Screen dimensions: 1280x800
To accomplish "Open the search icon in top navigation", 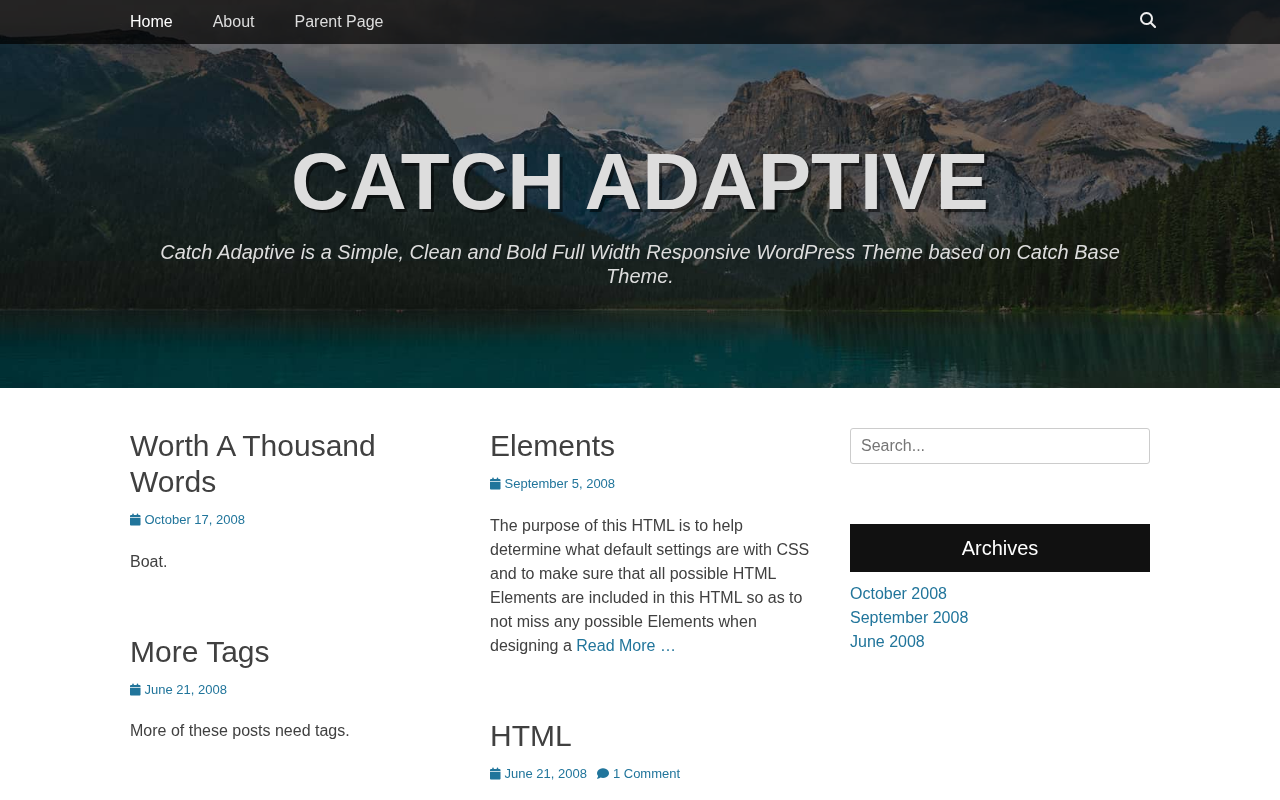I will point(1148,21).
